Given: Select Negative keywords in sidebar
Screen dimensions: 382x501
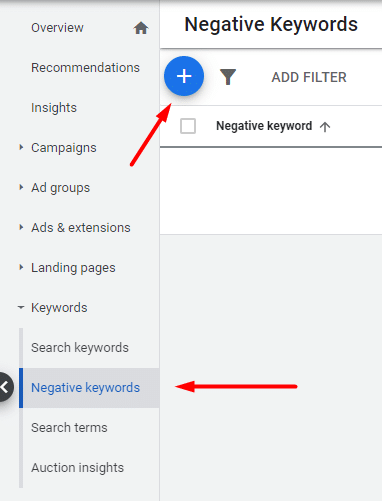Looking at the screenshot, I should [x=85, y=388].
